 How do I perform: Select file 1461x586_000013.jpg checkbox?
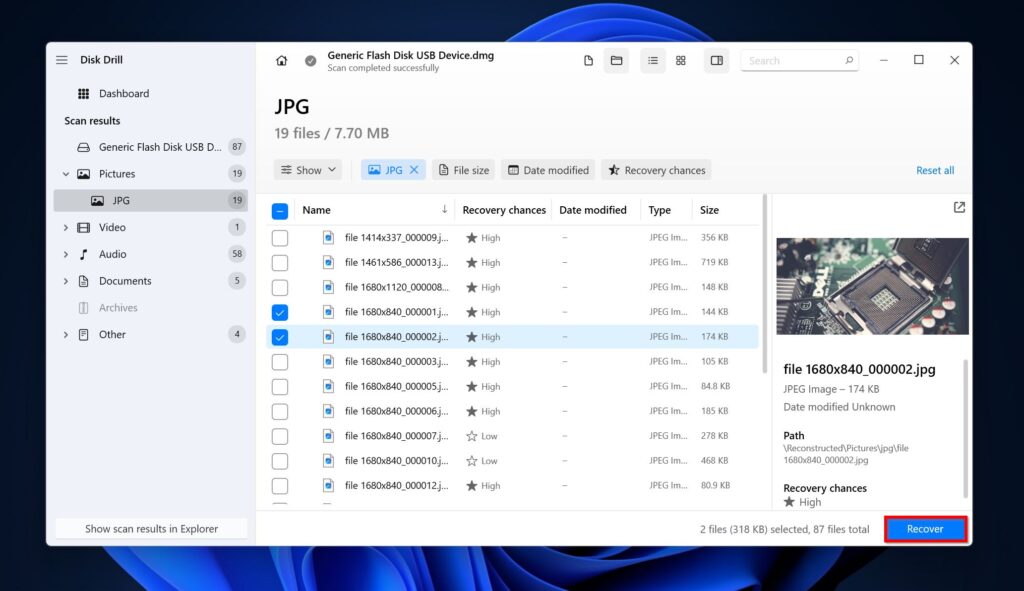pos(280,262)
